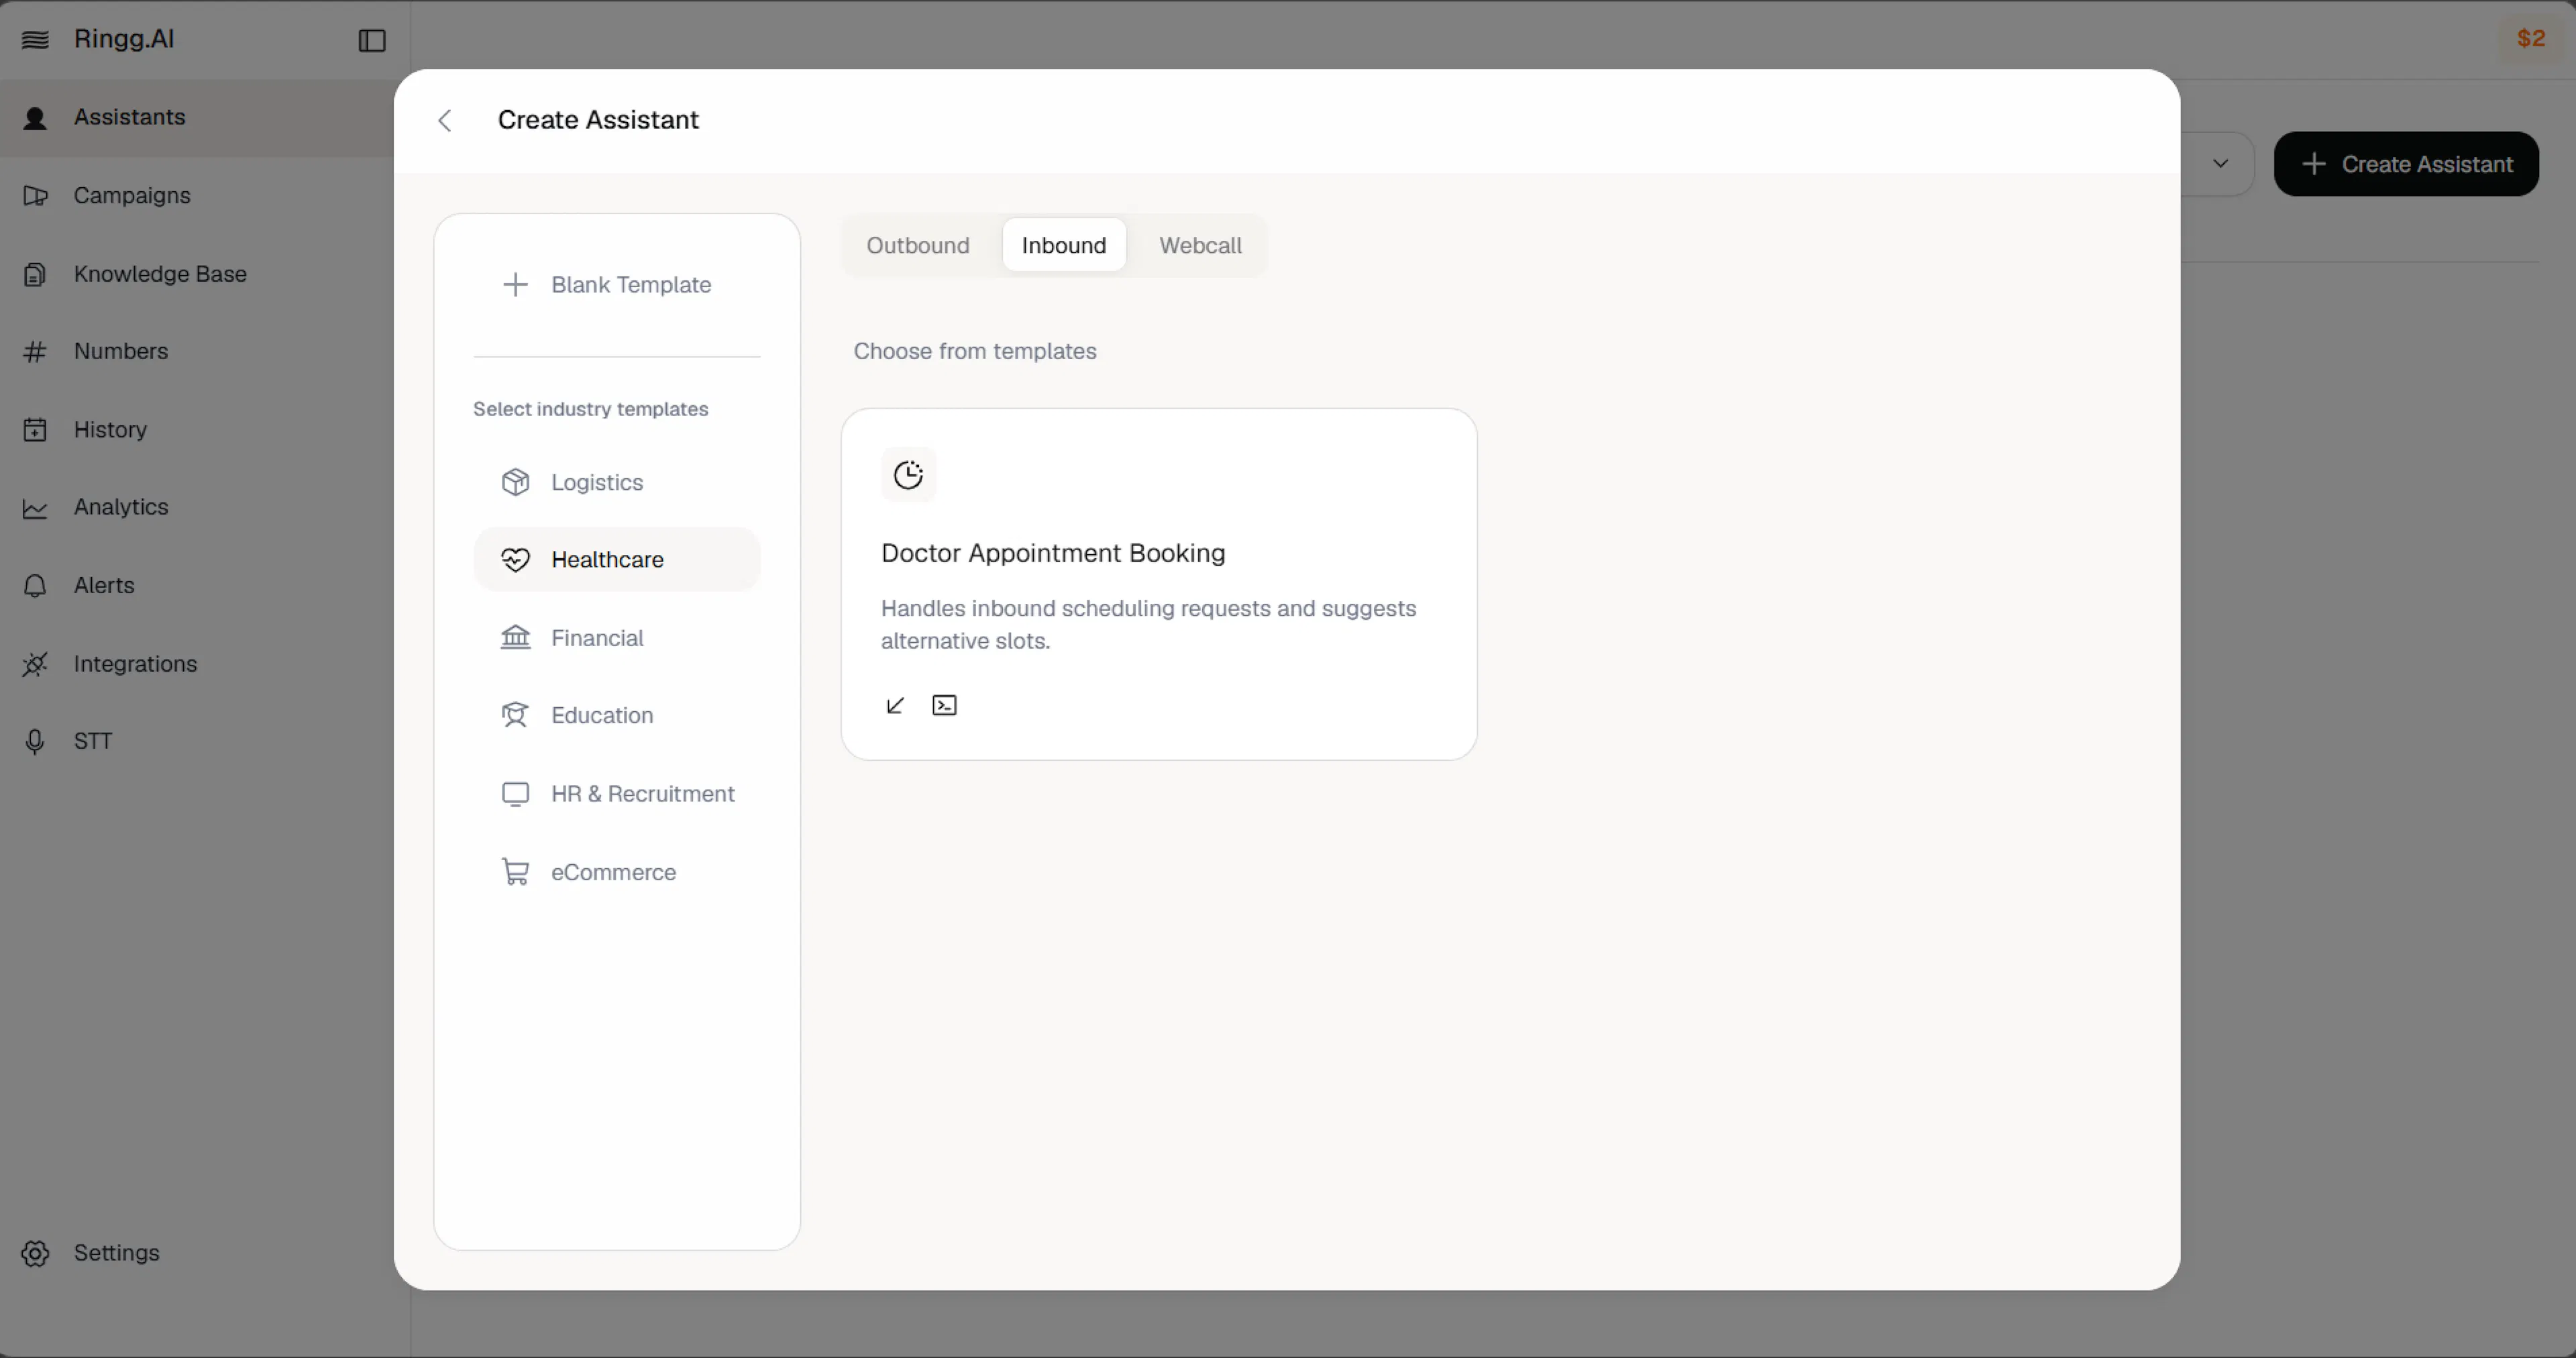Image resolution: width=2576 pixels, height=1358 pixels.
Task: Click the Ringg.AI logo icon
Action: (35, 40)
